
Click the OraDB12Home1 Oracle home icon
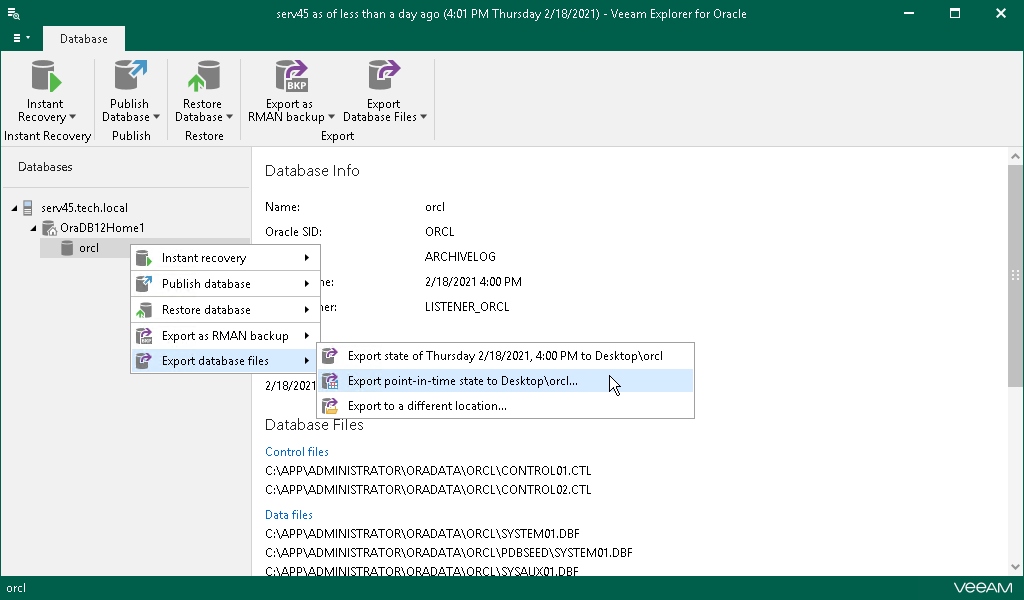tap(49, 228)
